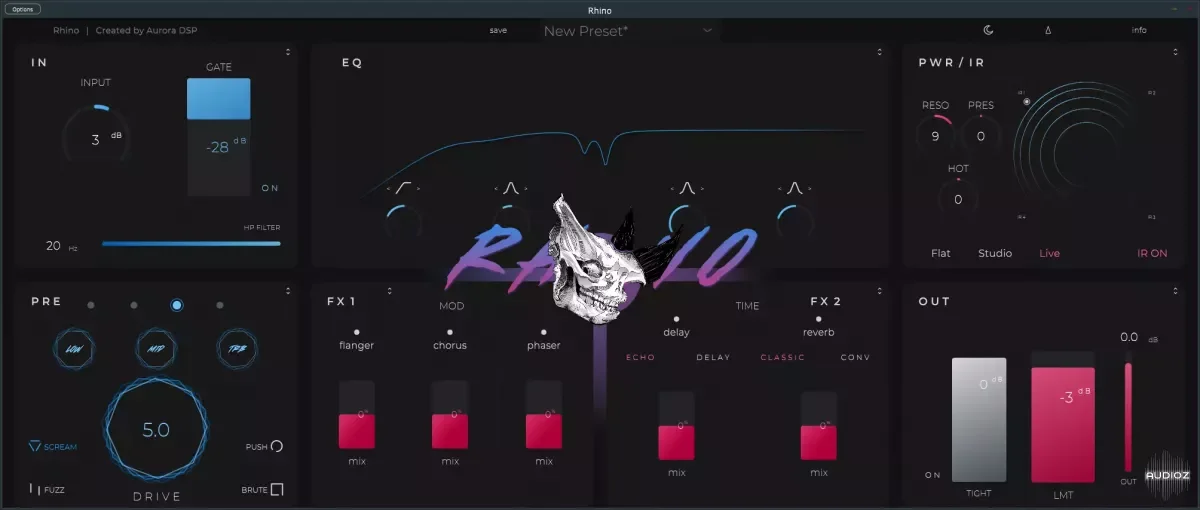The width and height of the screenshot is (1200, 510).
Task: Select the fourth PRE channel dot
Action: [220, 305]
